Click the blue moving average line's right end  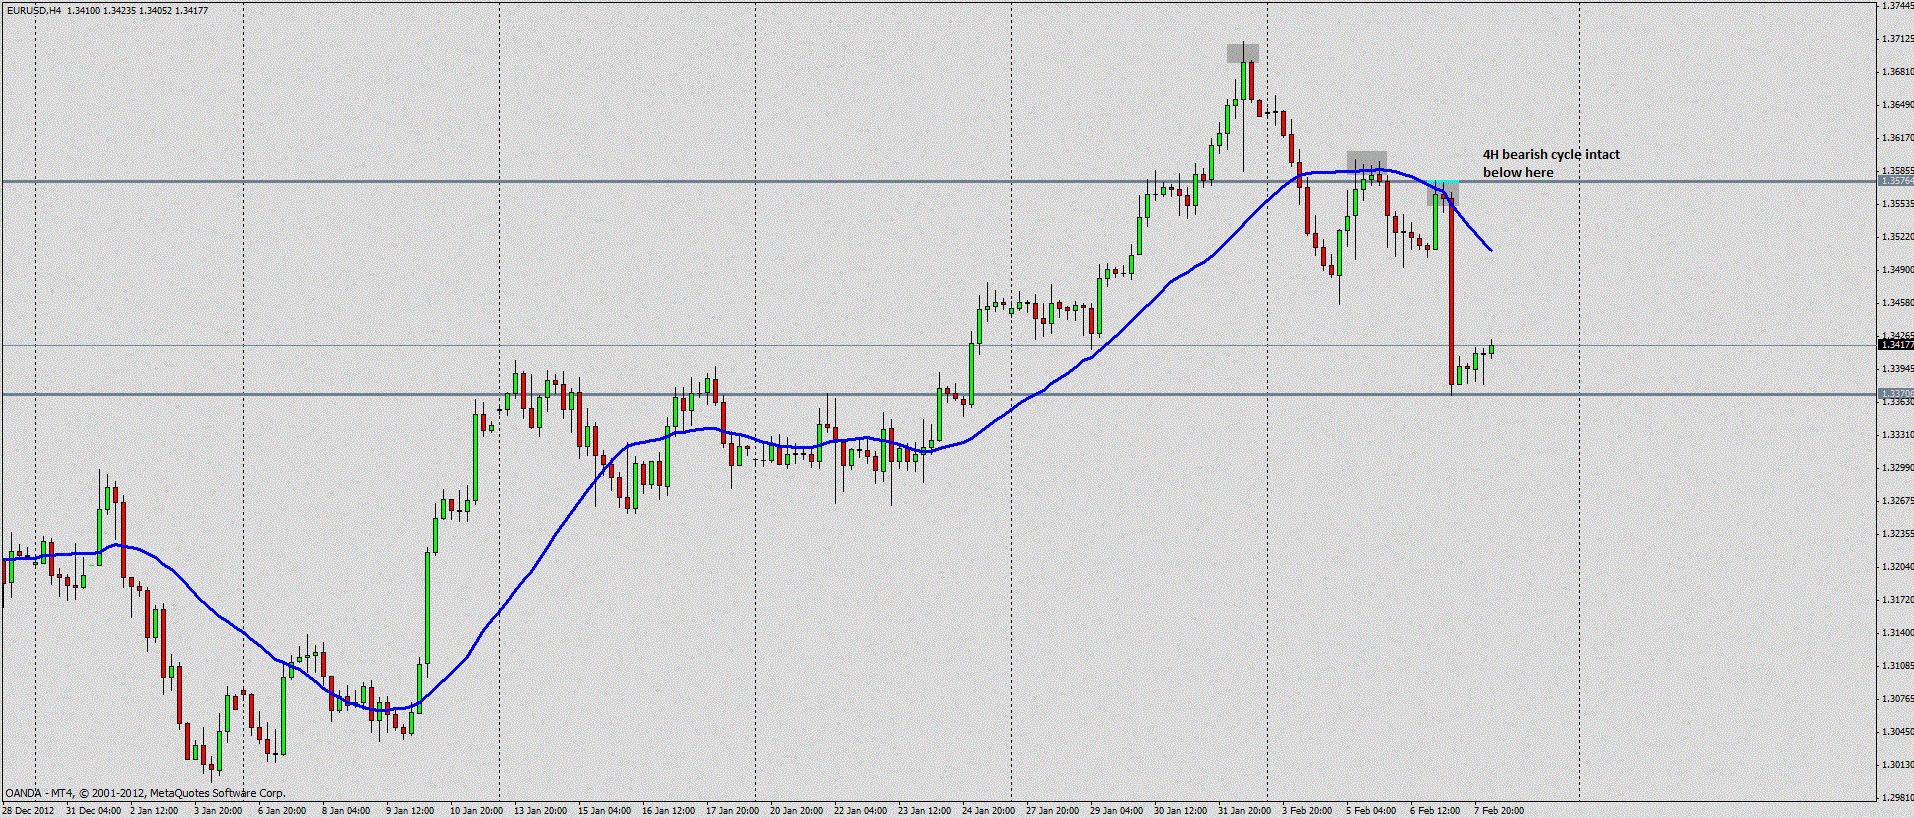tap(1489, 248)
